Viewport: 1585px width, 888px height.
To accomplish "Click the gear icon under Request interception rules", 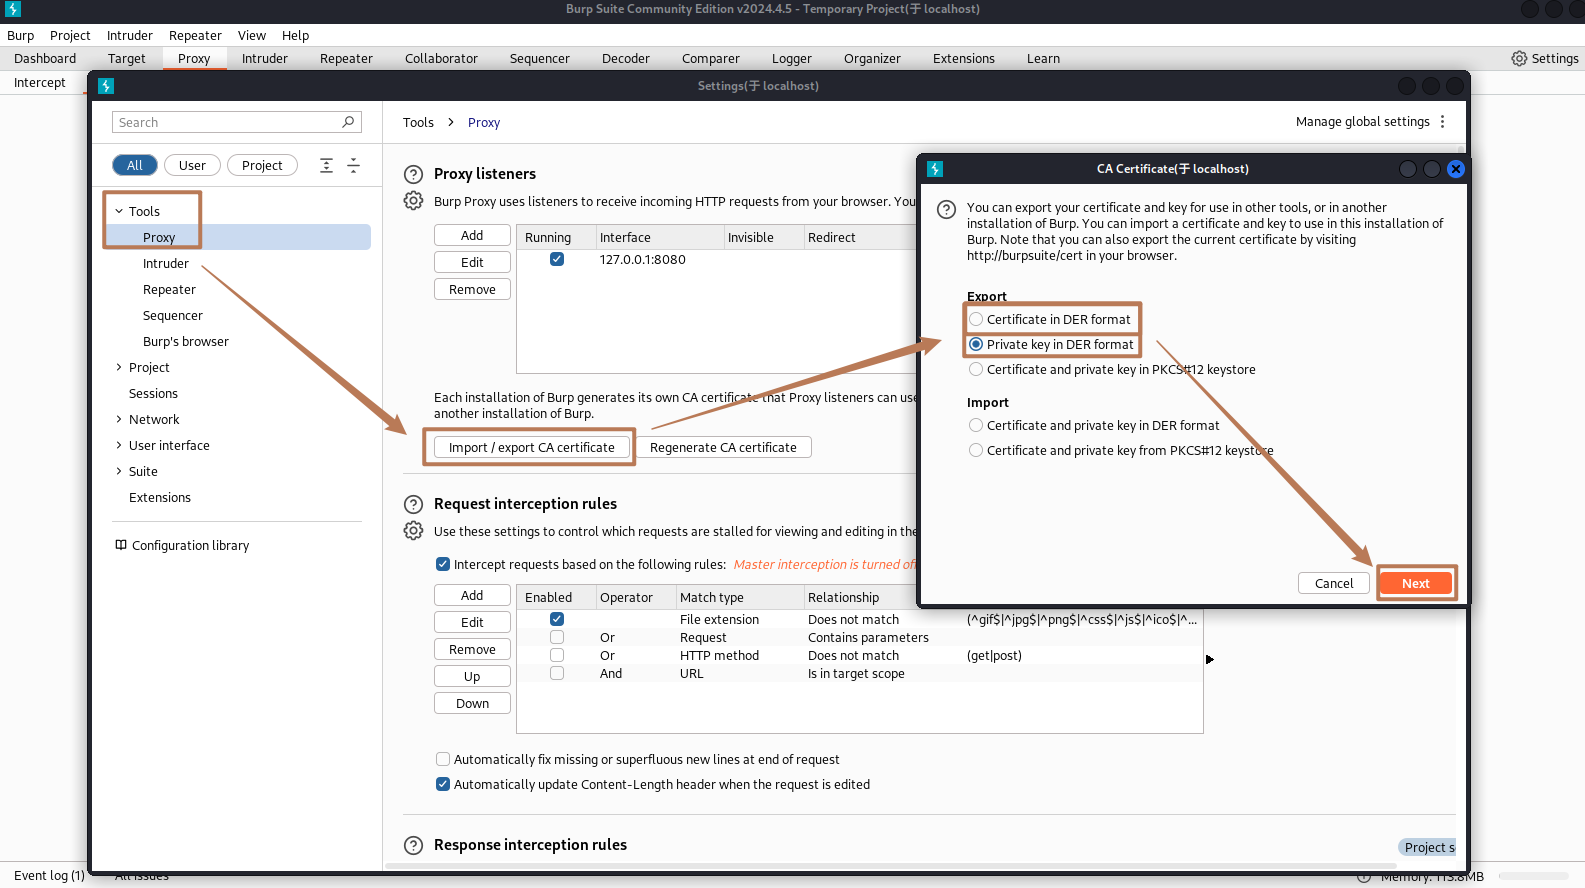I will tap(413, 531).
